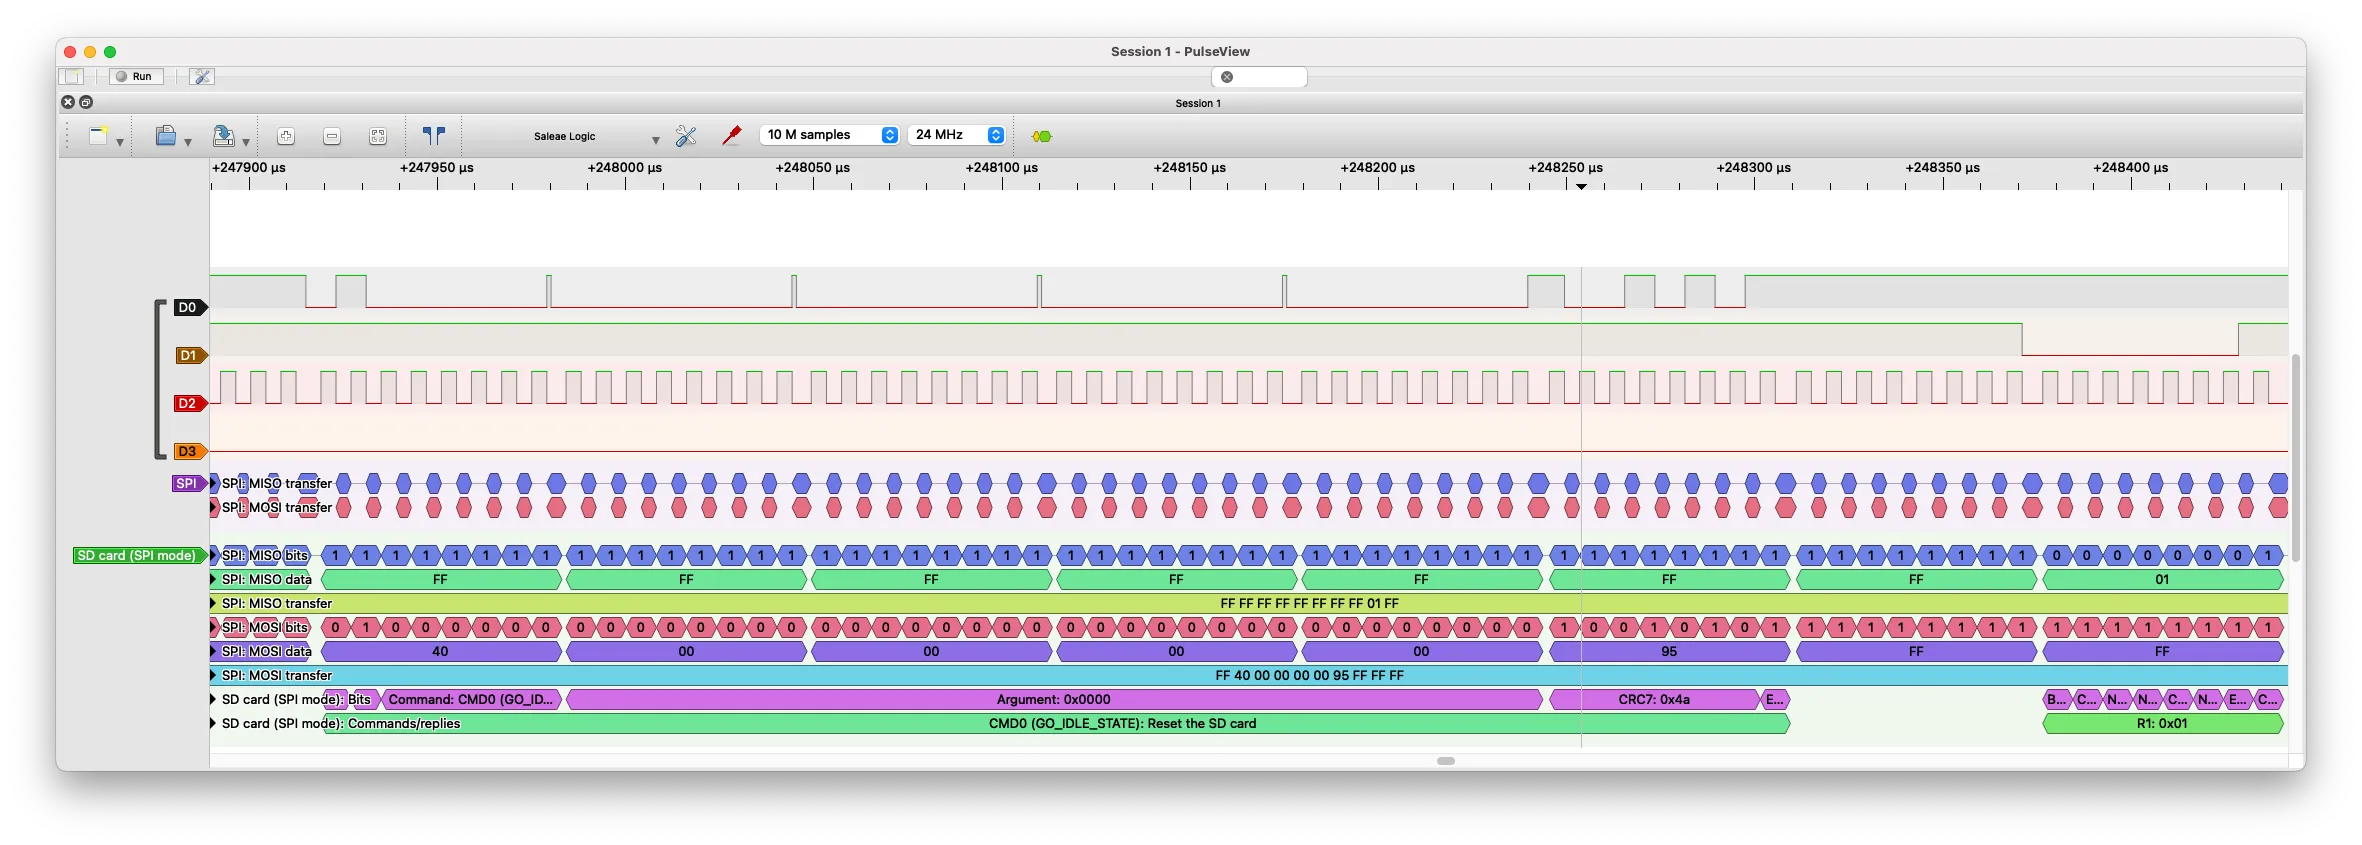2362x845 pixels.
Task: Collapse the Commands/replies row
Action: 213,723
